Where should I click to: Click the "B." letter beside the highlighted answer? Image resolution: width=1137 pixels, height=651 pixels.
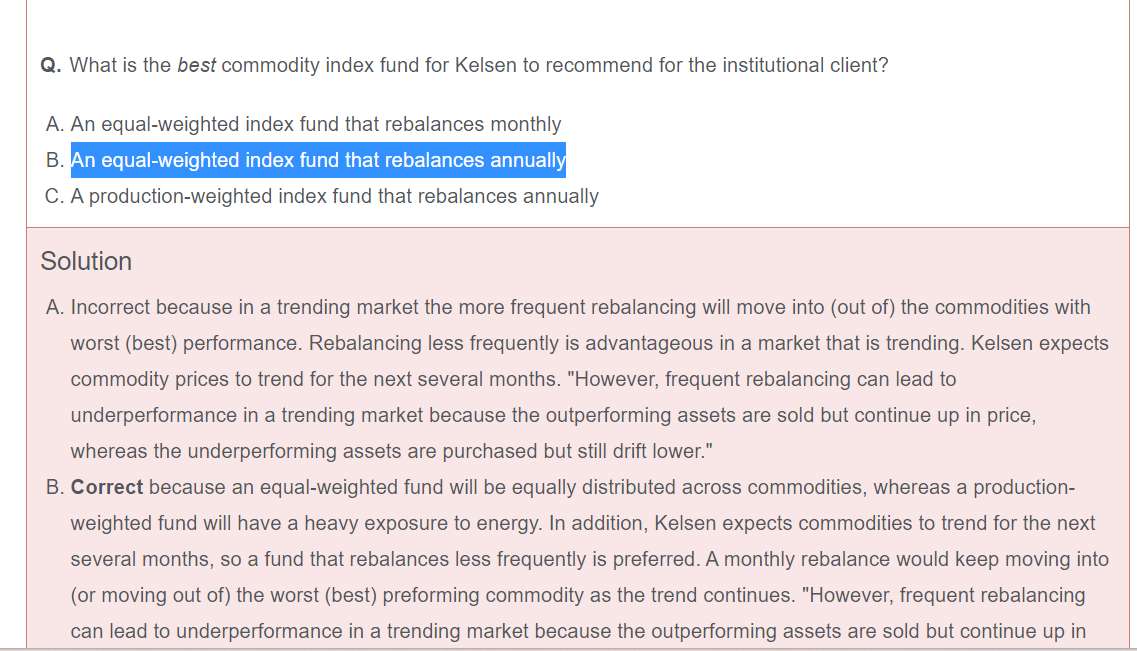coord(56,161)
